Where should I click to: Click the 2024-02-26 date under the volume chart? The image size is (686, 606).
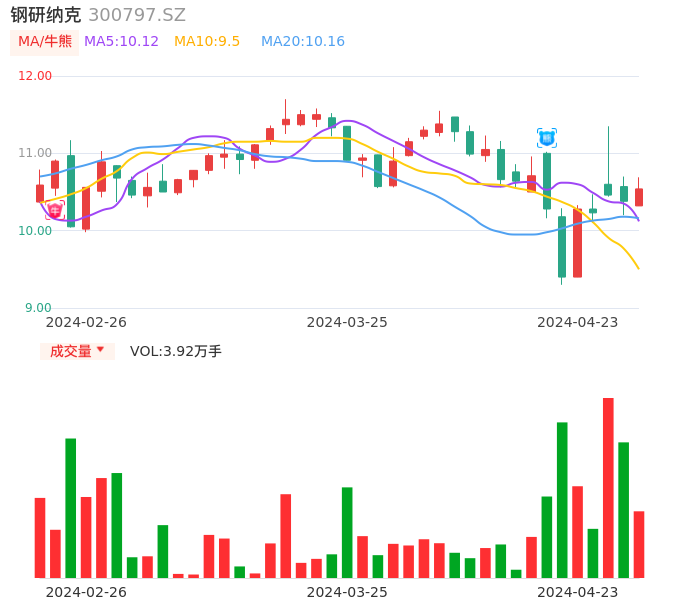(x=86, y=592)
